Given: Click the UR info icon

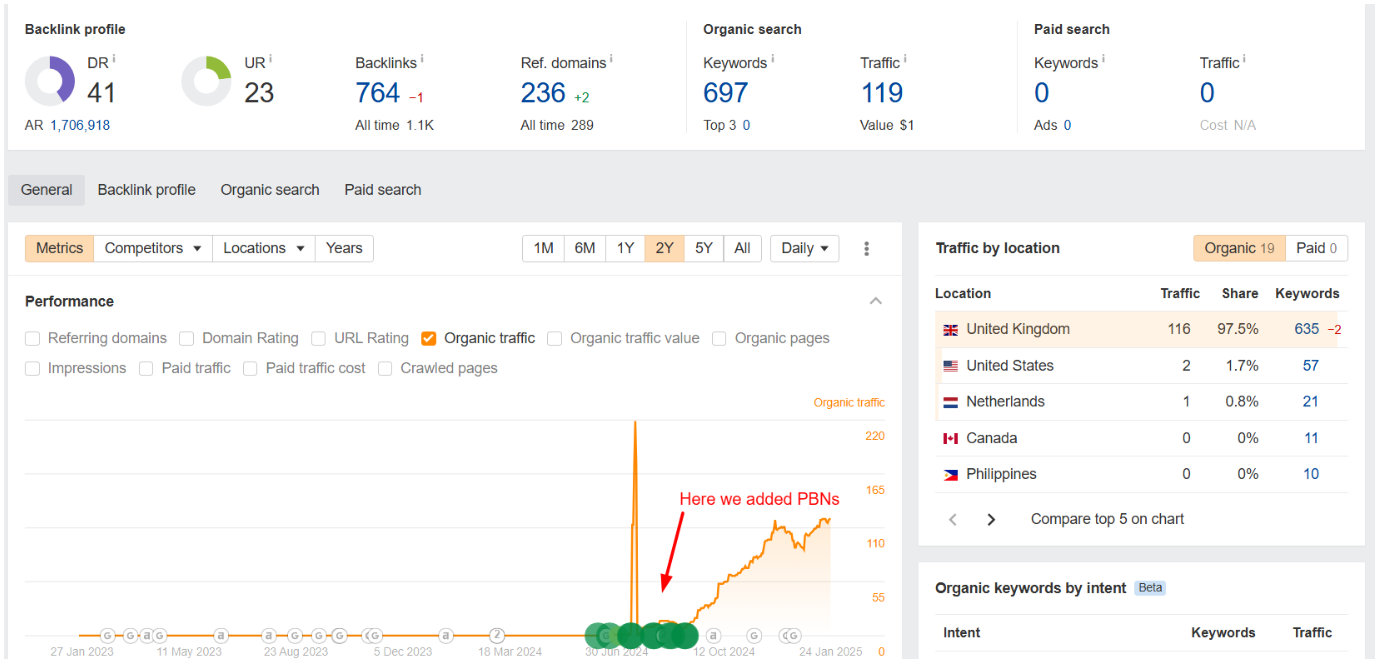Looking at the screenshot, I should point(270,59).
